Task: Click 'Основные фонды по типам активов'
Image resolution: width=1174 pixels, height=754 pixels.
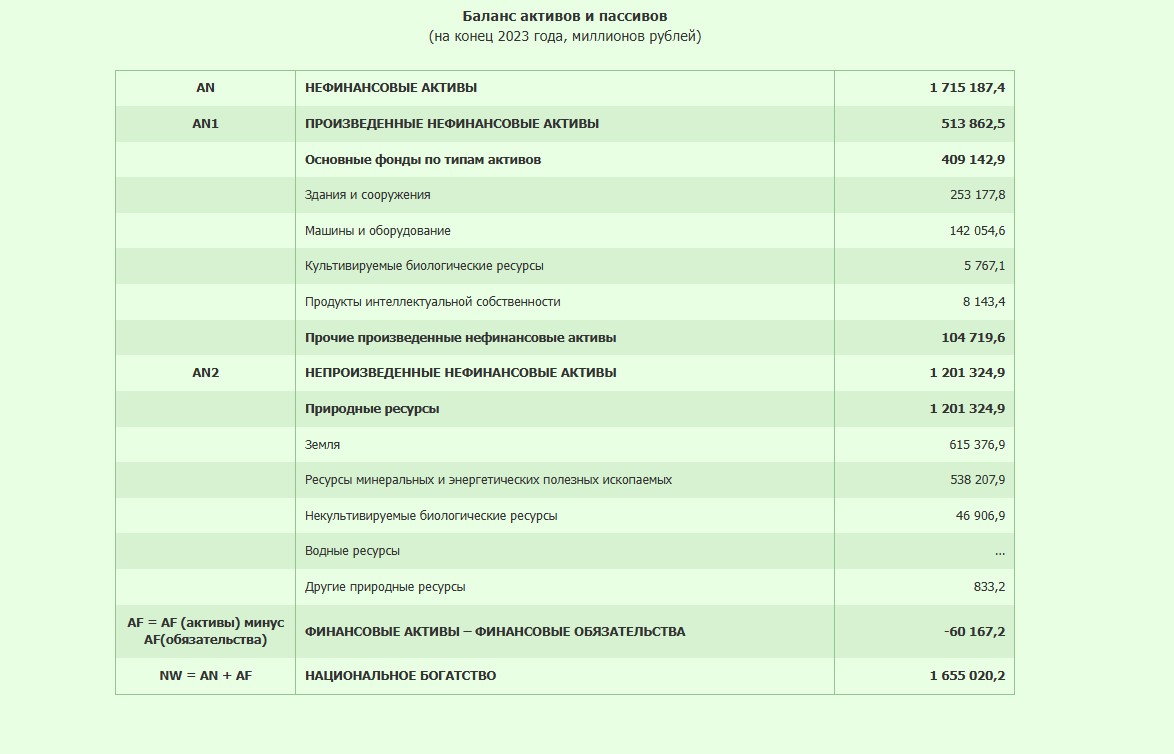Action: (423, 160)
